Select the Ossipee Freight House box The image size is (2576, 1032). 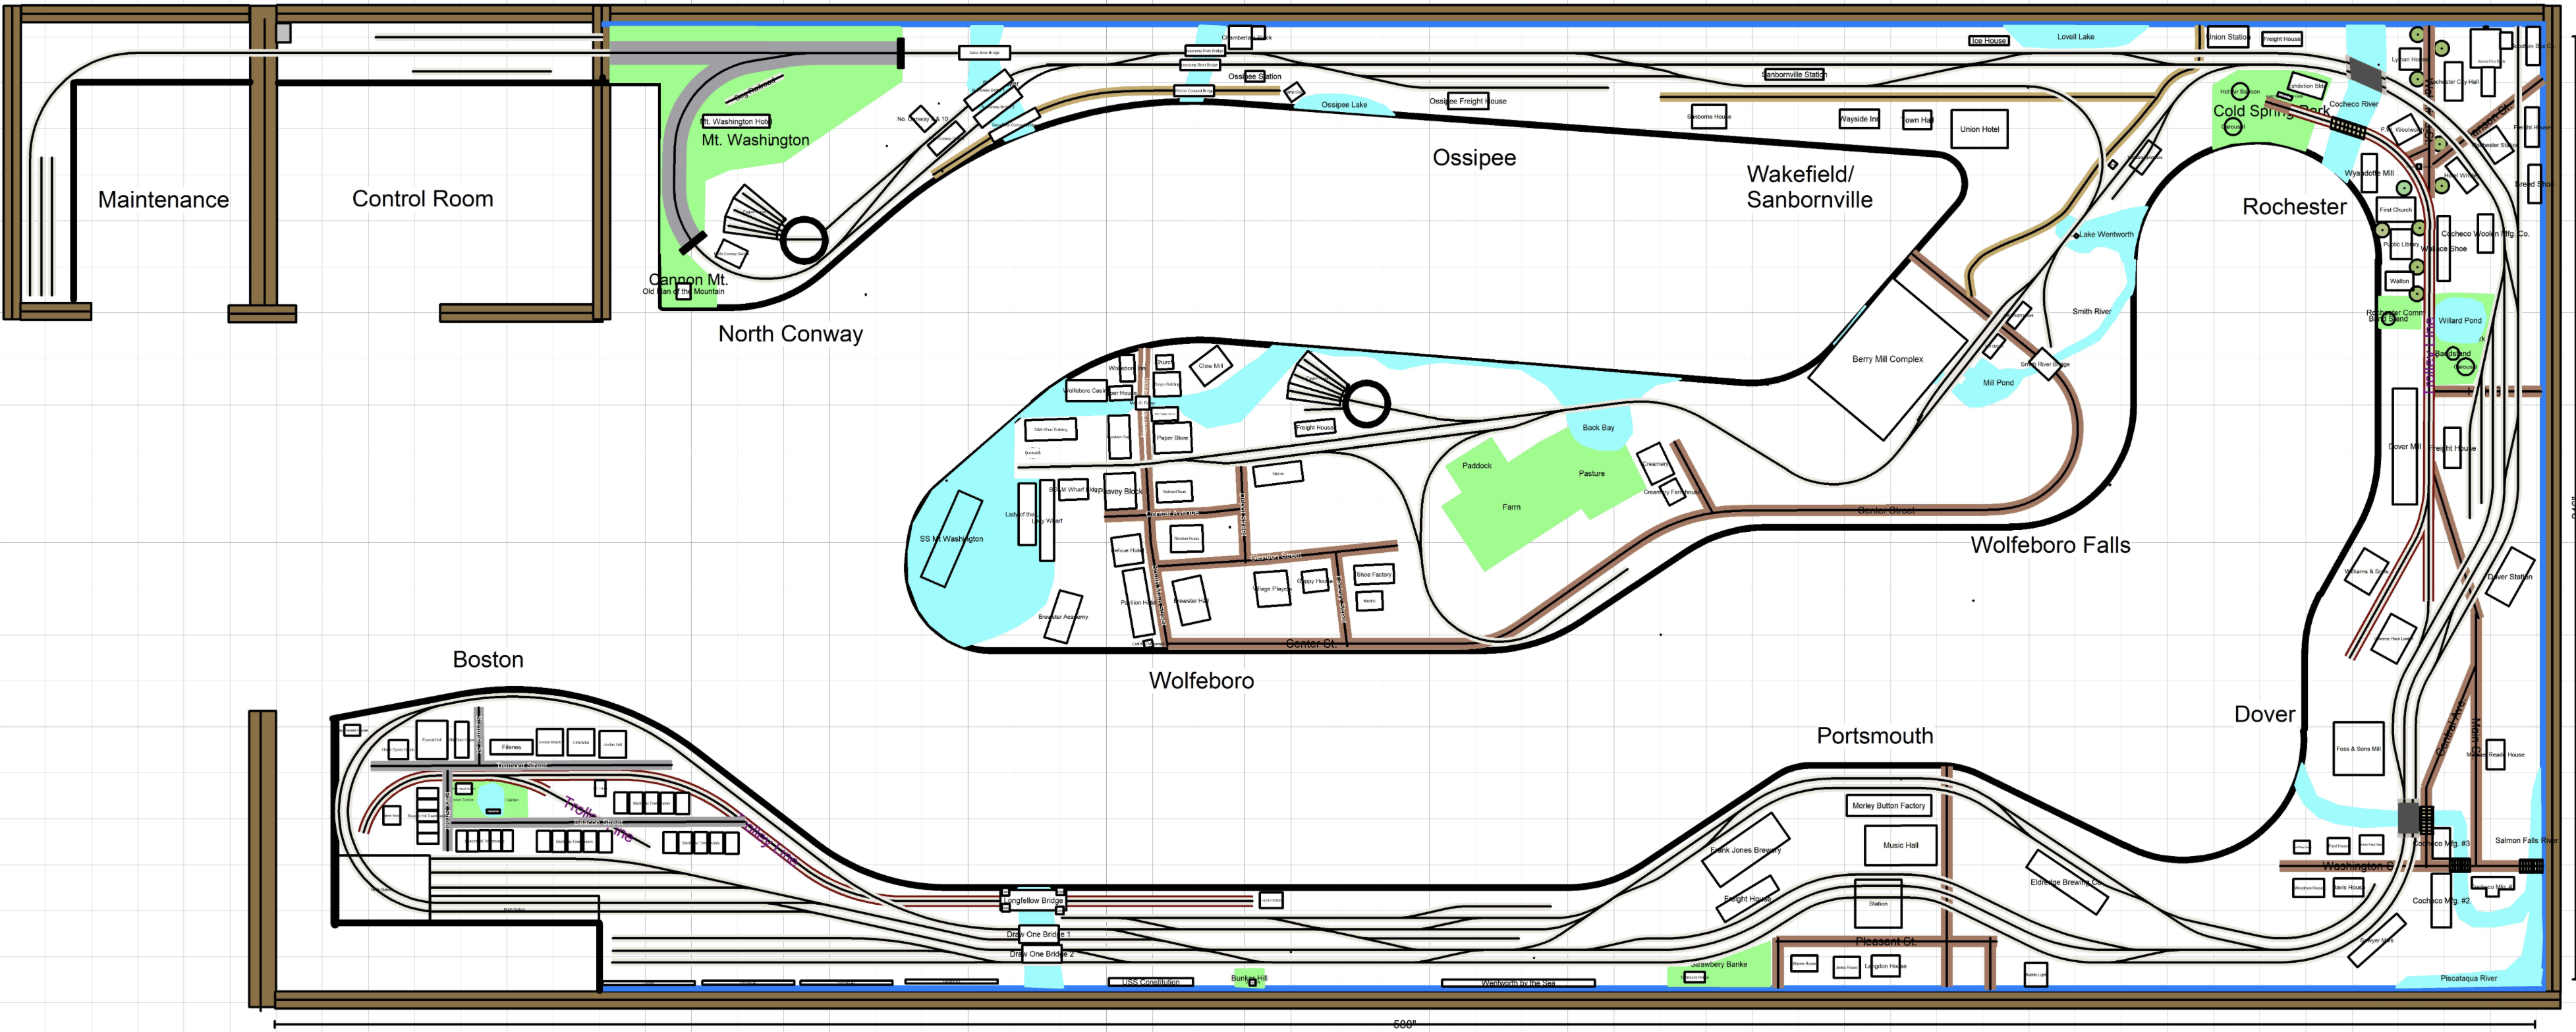point(1468,101)
